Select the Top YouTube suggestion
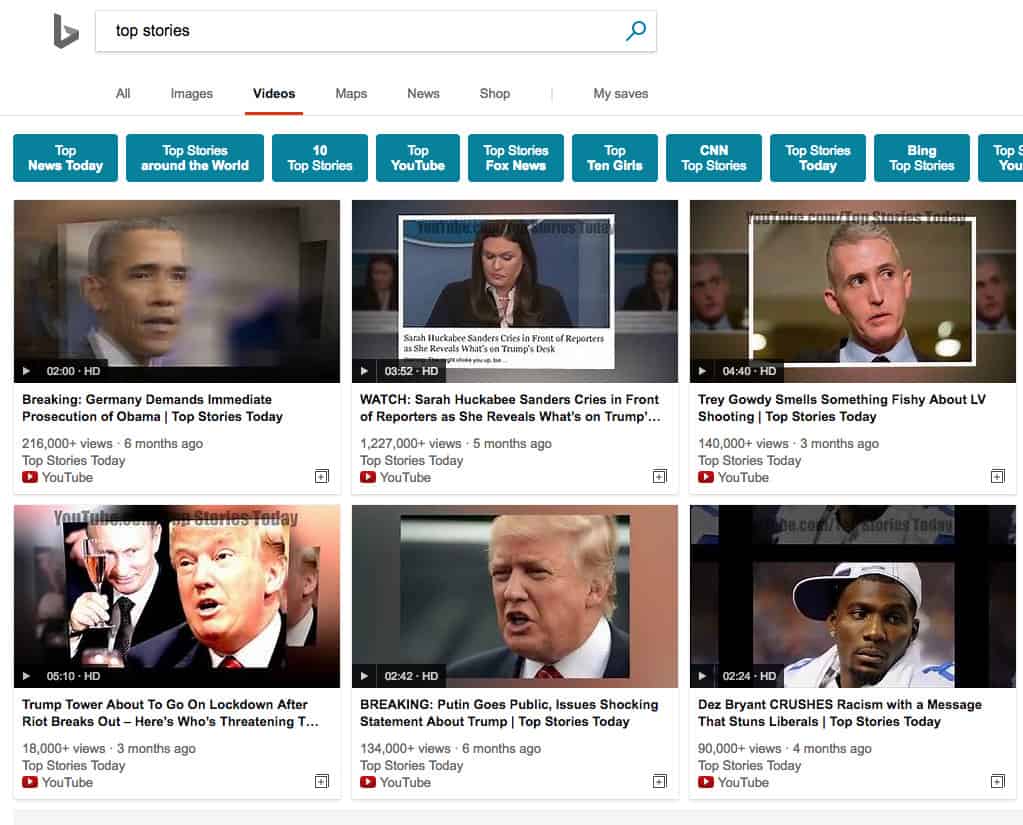 (418, 158)
